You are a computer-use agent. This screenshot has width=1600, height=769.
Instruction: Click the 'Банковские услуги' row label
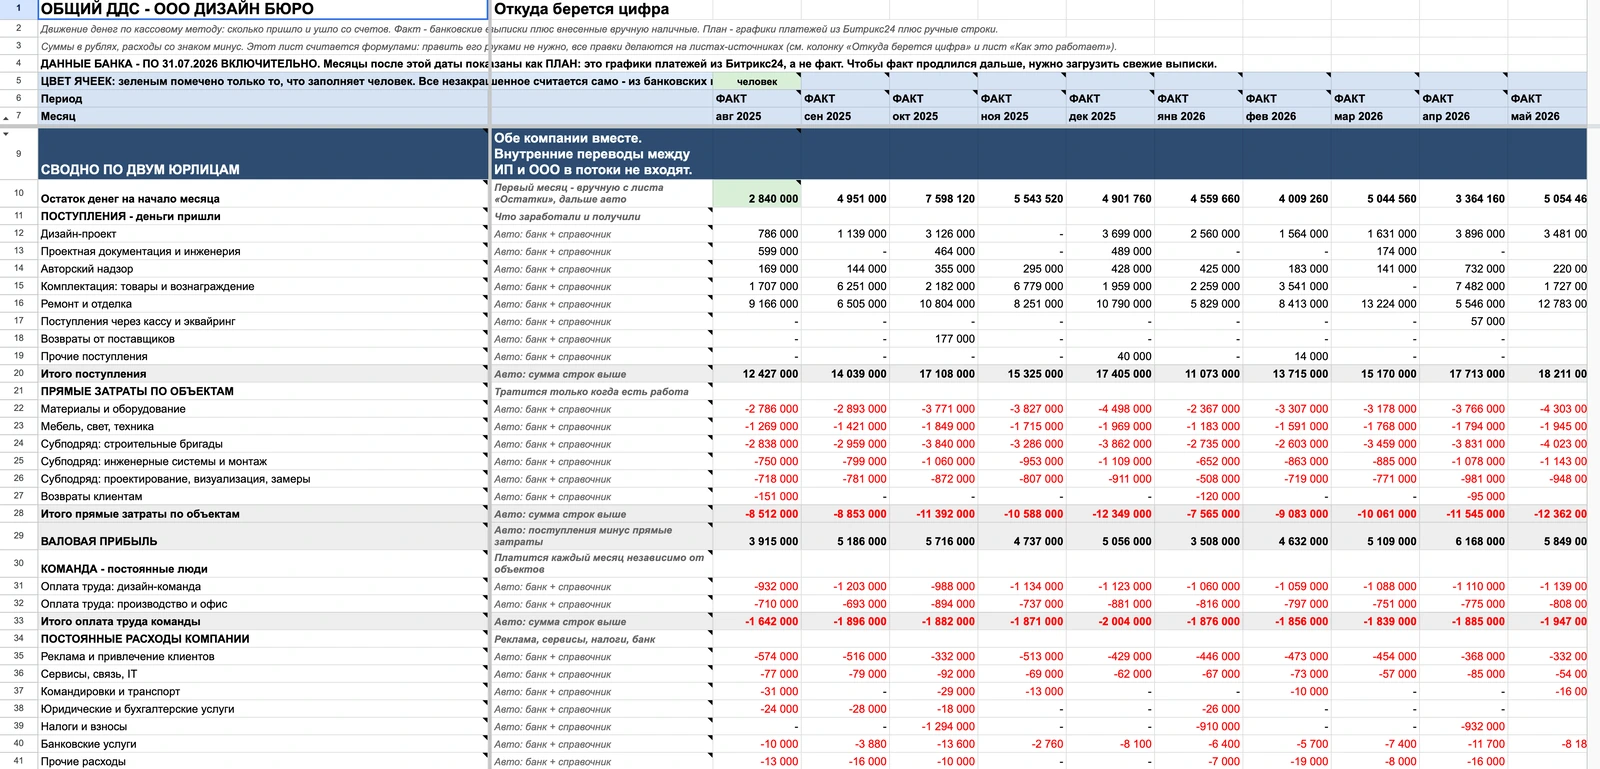click(264, 744)
